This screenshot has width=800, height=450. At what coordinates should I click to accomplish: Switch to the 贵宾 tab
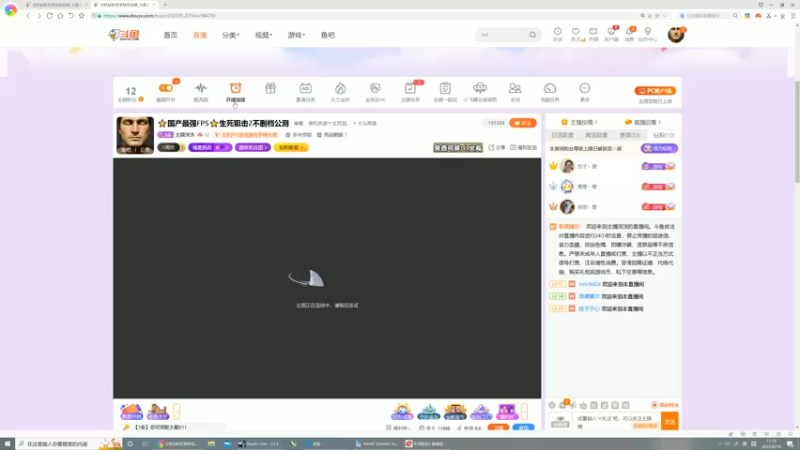[630, 135]
